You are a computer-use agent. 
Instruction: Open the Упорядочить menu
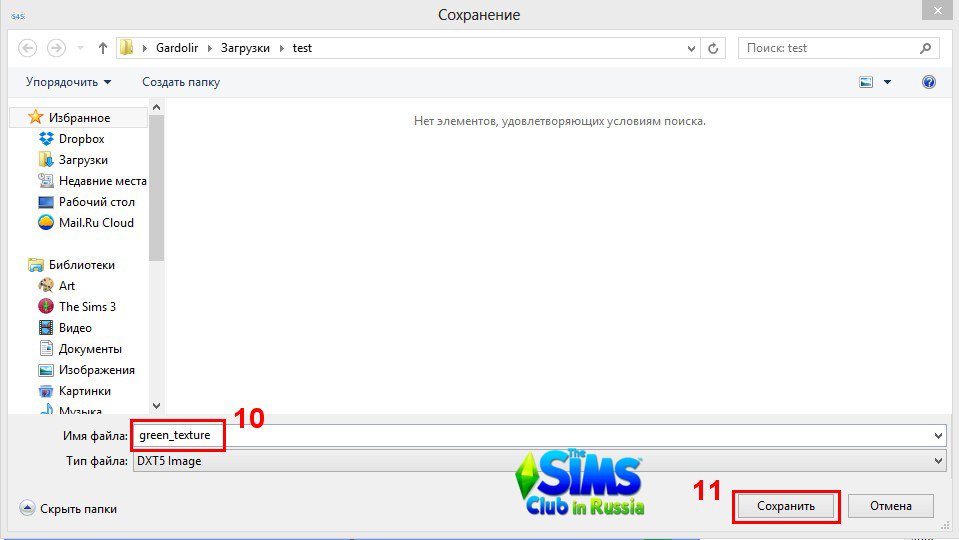point(69,82)
